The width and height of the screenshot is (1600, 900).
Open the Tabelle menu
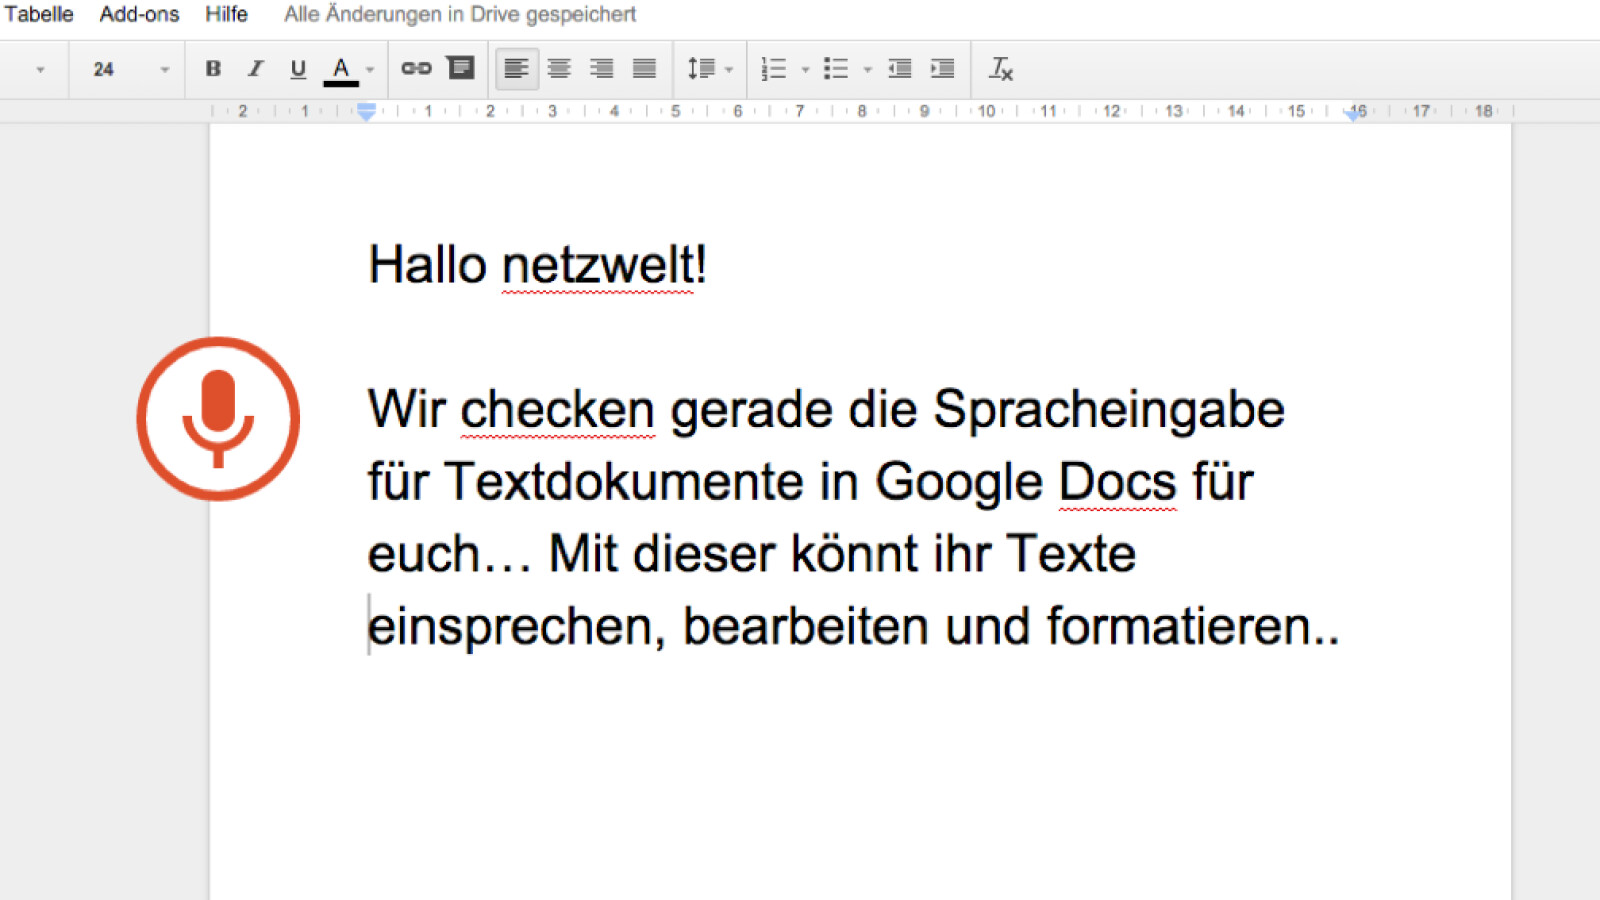(x=38, y=14)
